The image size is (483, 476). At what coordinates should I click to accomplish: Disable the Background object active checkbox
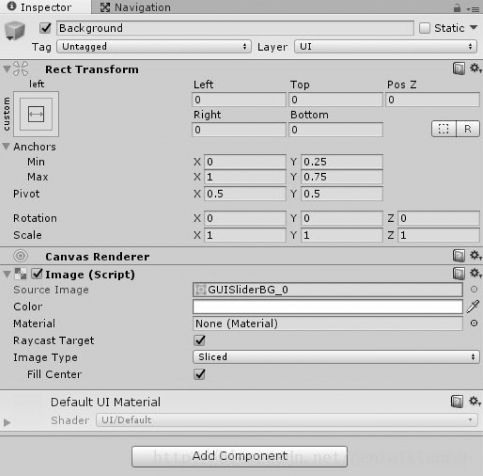(45, 28)
